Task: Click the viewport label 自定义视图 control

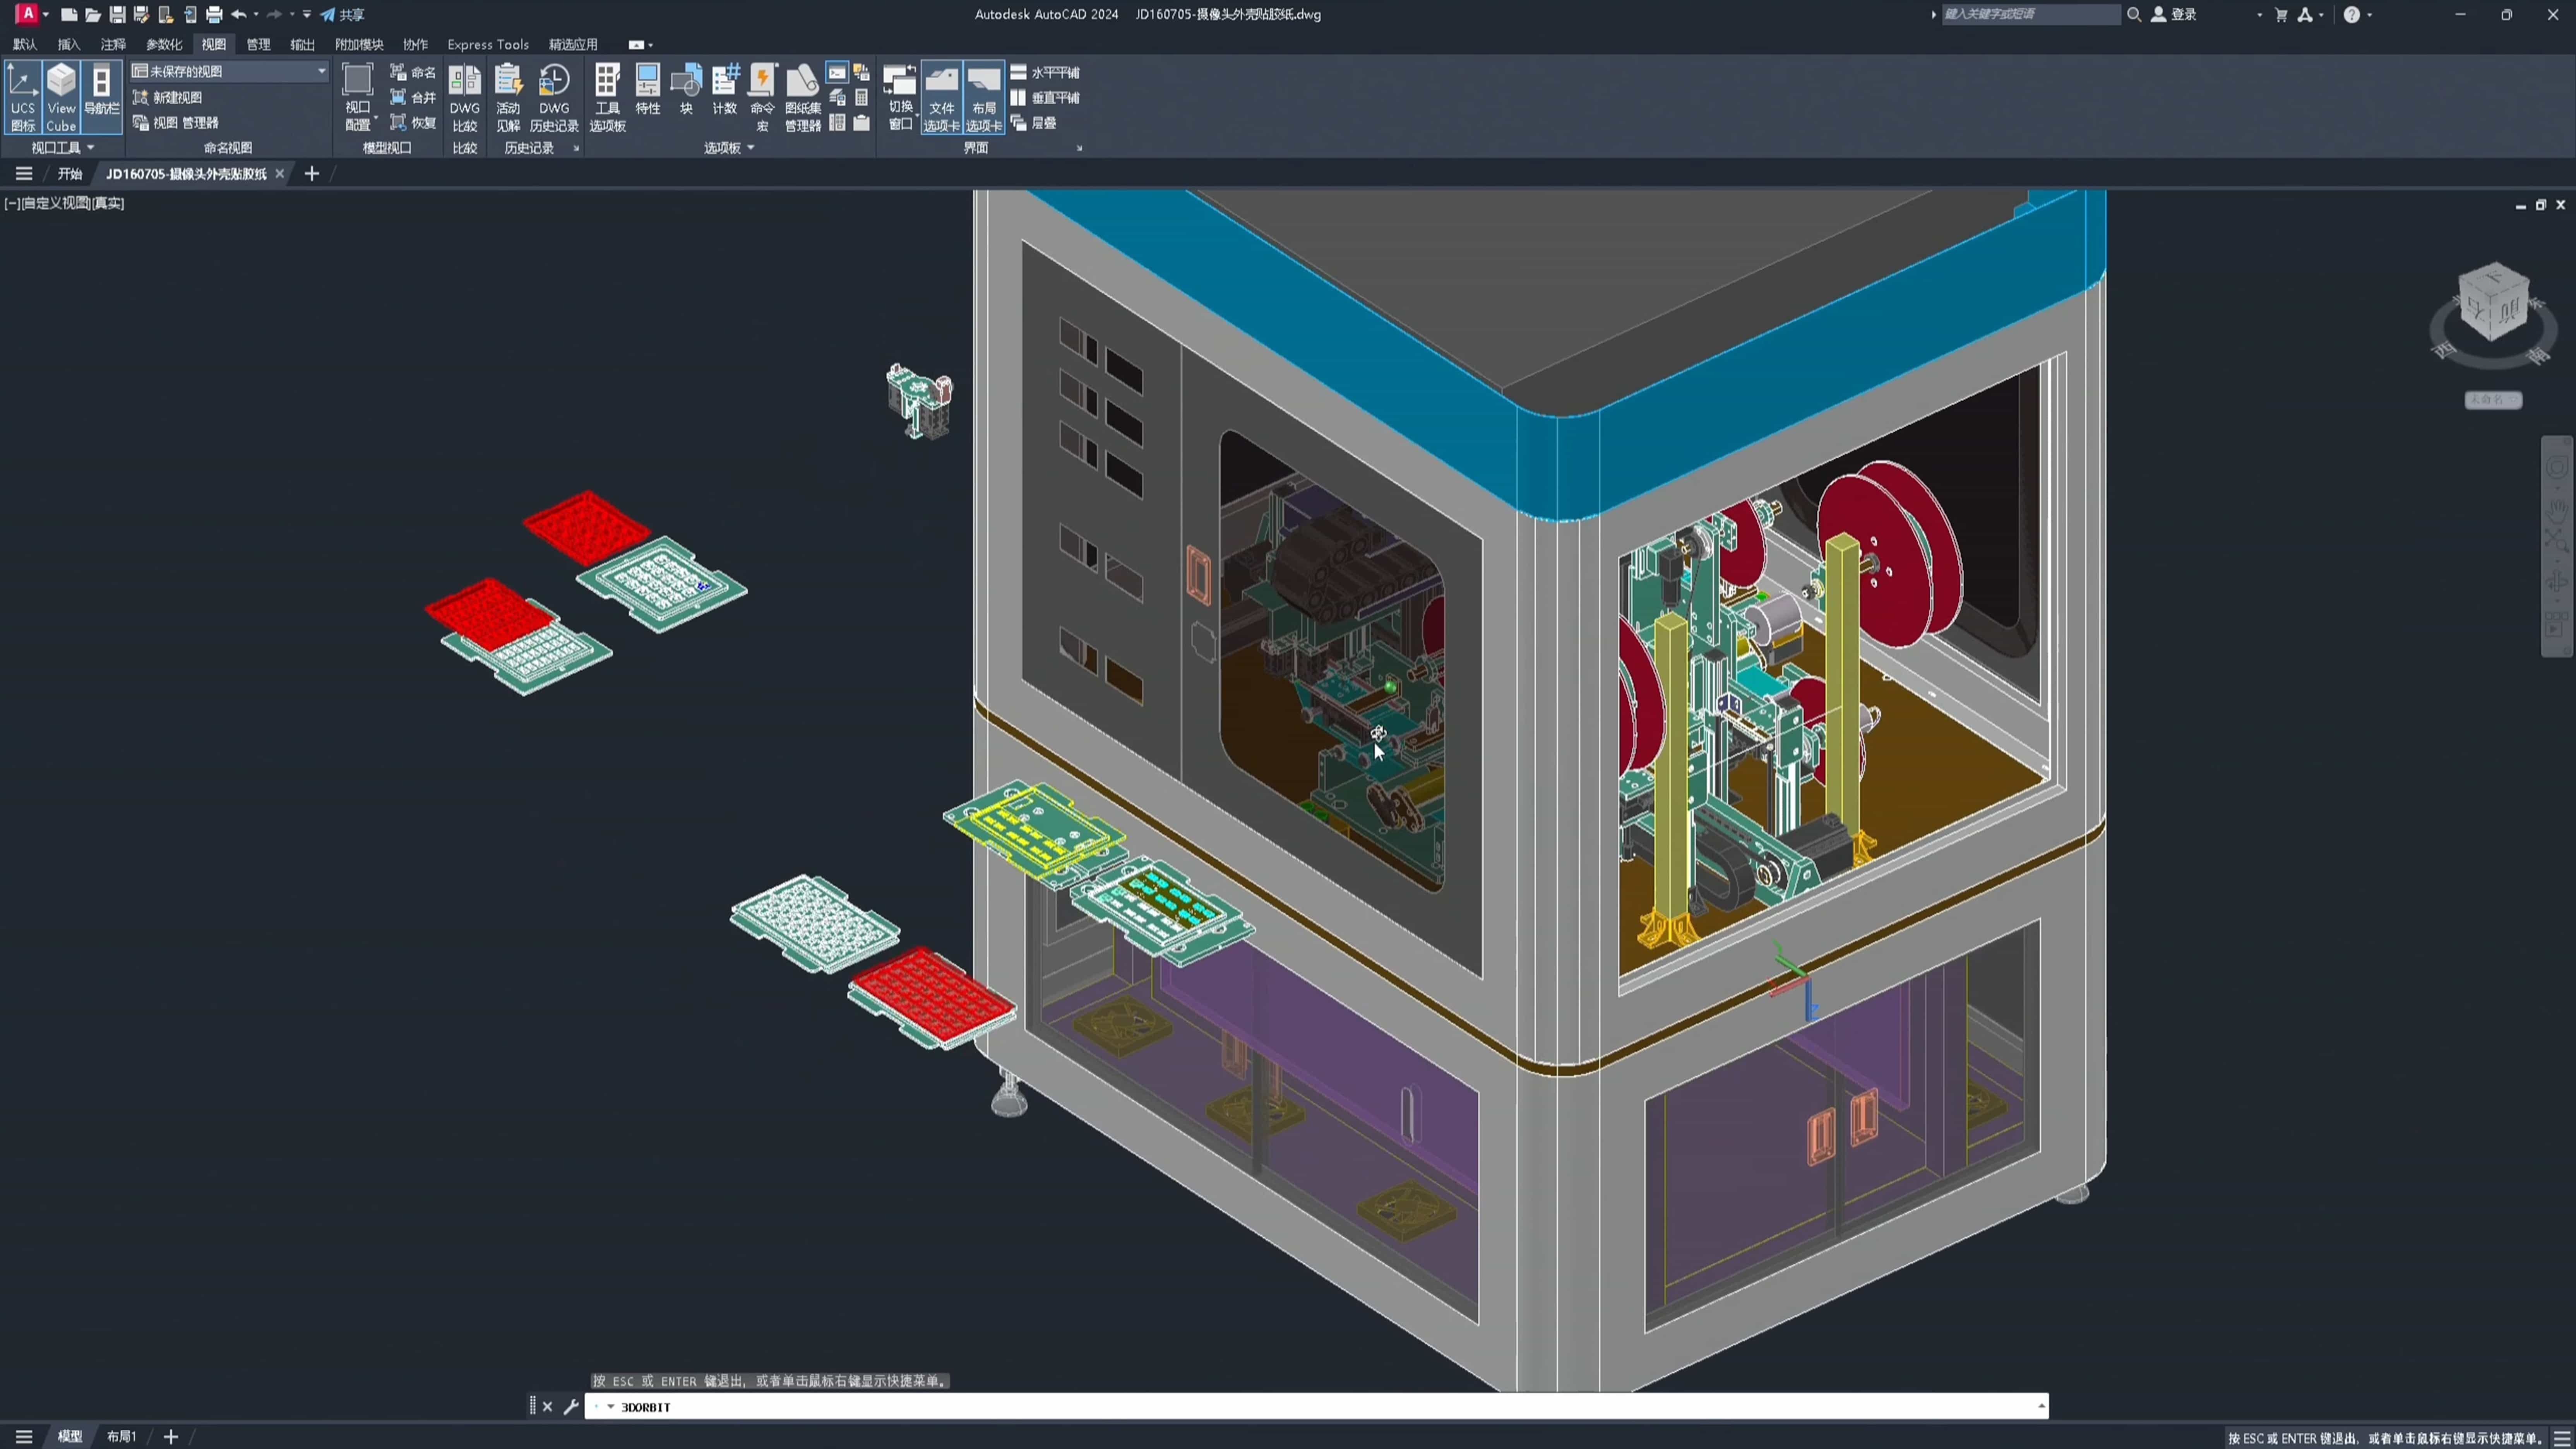Action: (56, 203)
